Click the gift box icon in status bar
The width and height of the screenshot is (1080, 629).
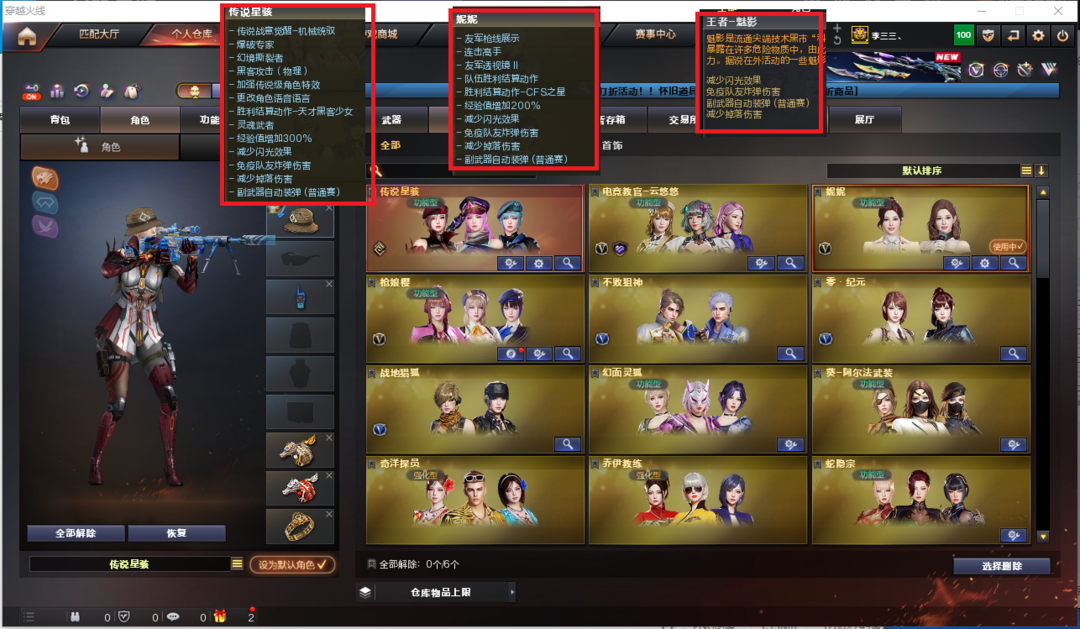[x=220, y=617]
